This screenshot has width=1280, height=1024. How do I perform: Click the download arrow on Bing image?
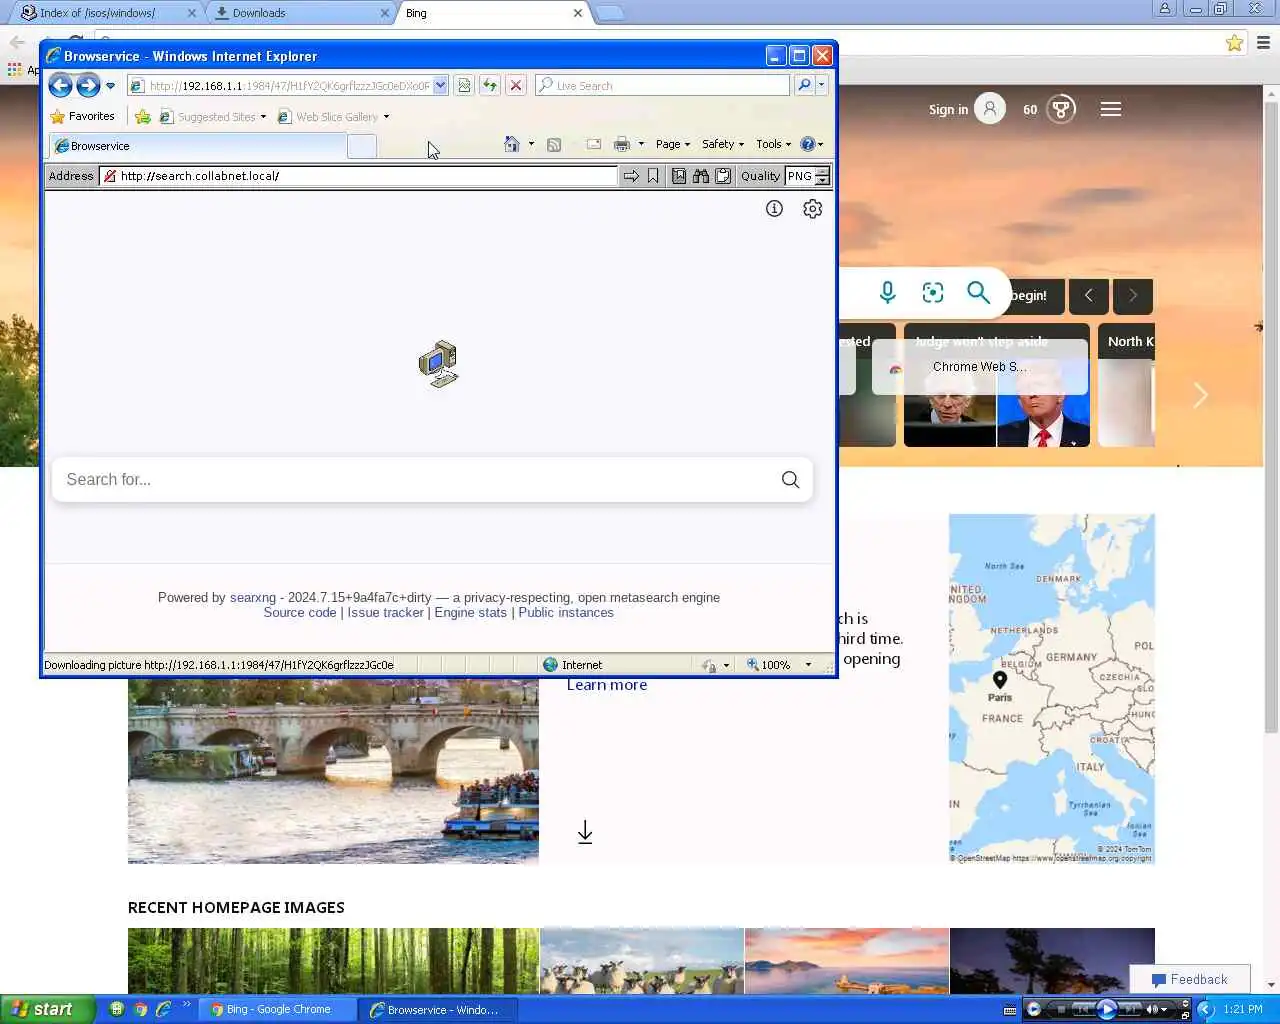585,832
